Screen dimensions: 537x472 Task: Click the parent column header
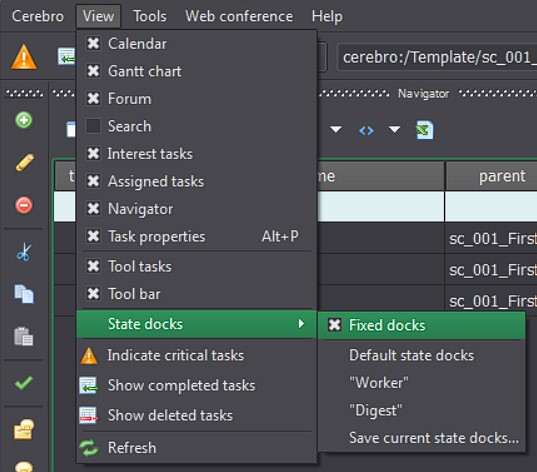pos(491,176)
